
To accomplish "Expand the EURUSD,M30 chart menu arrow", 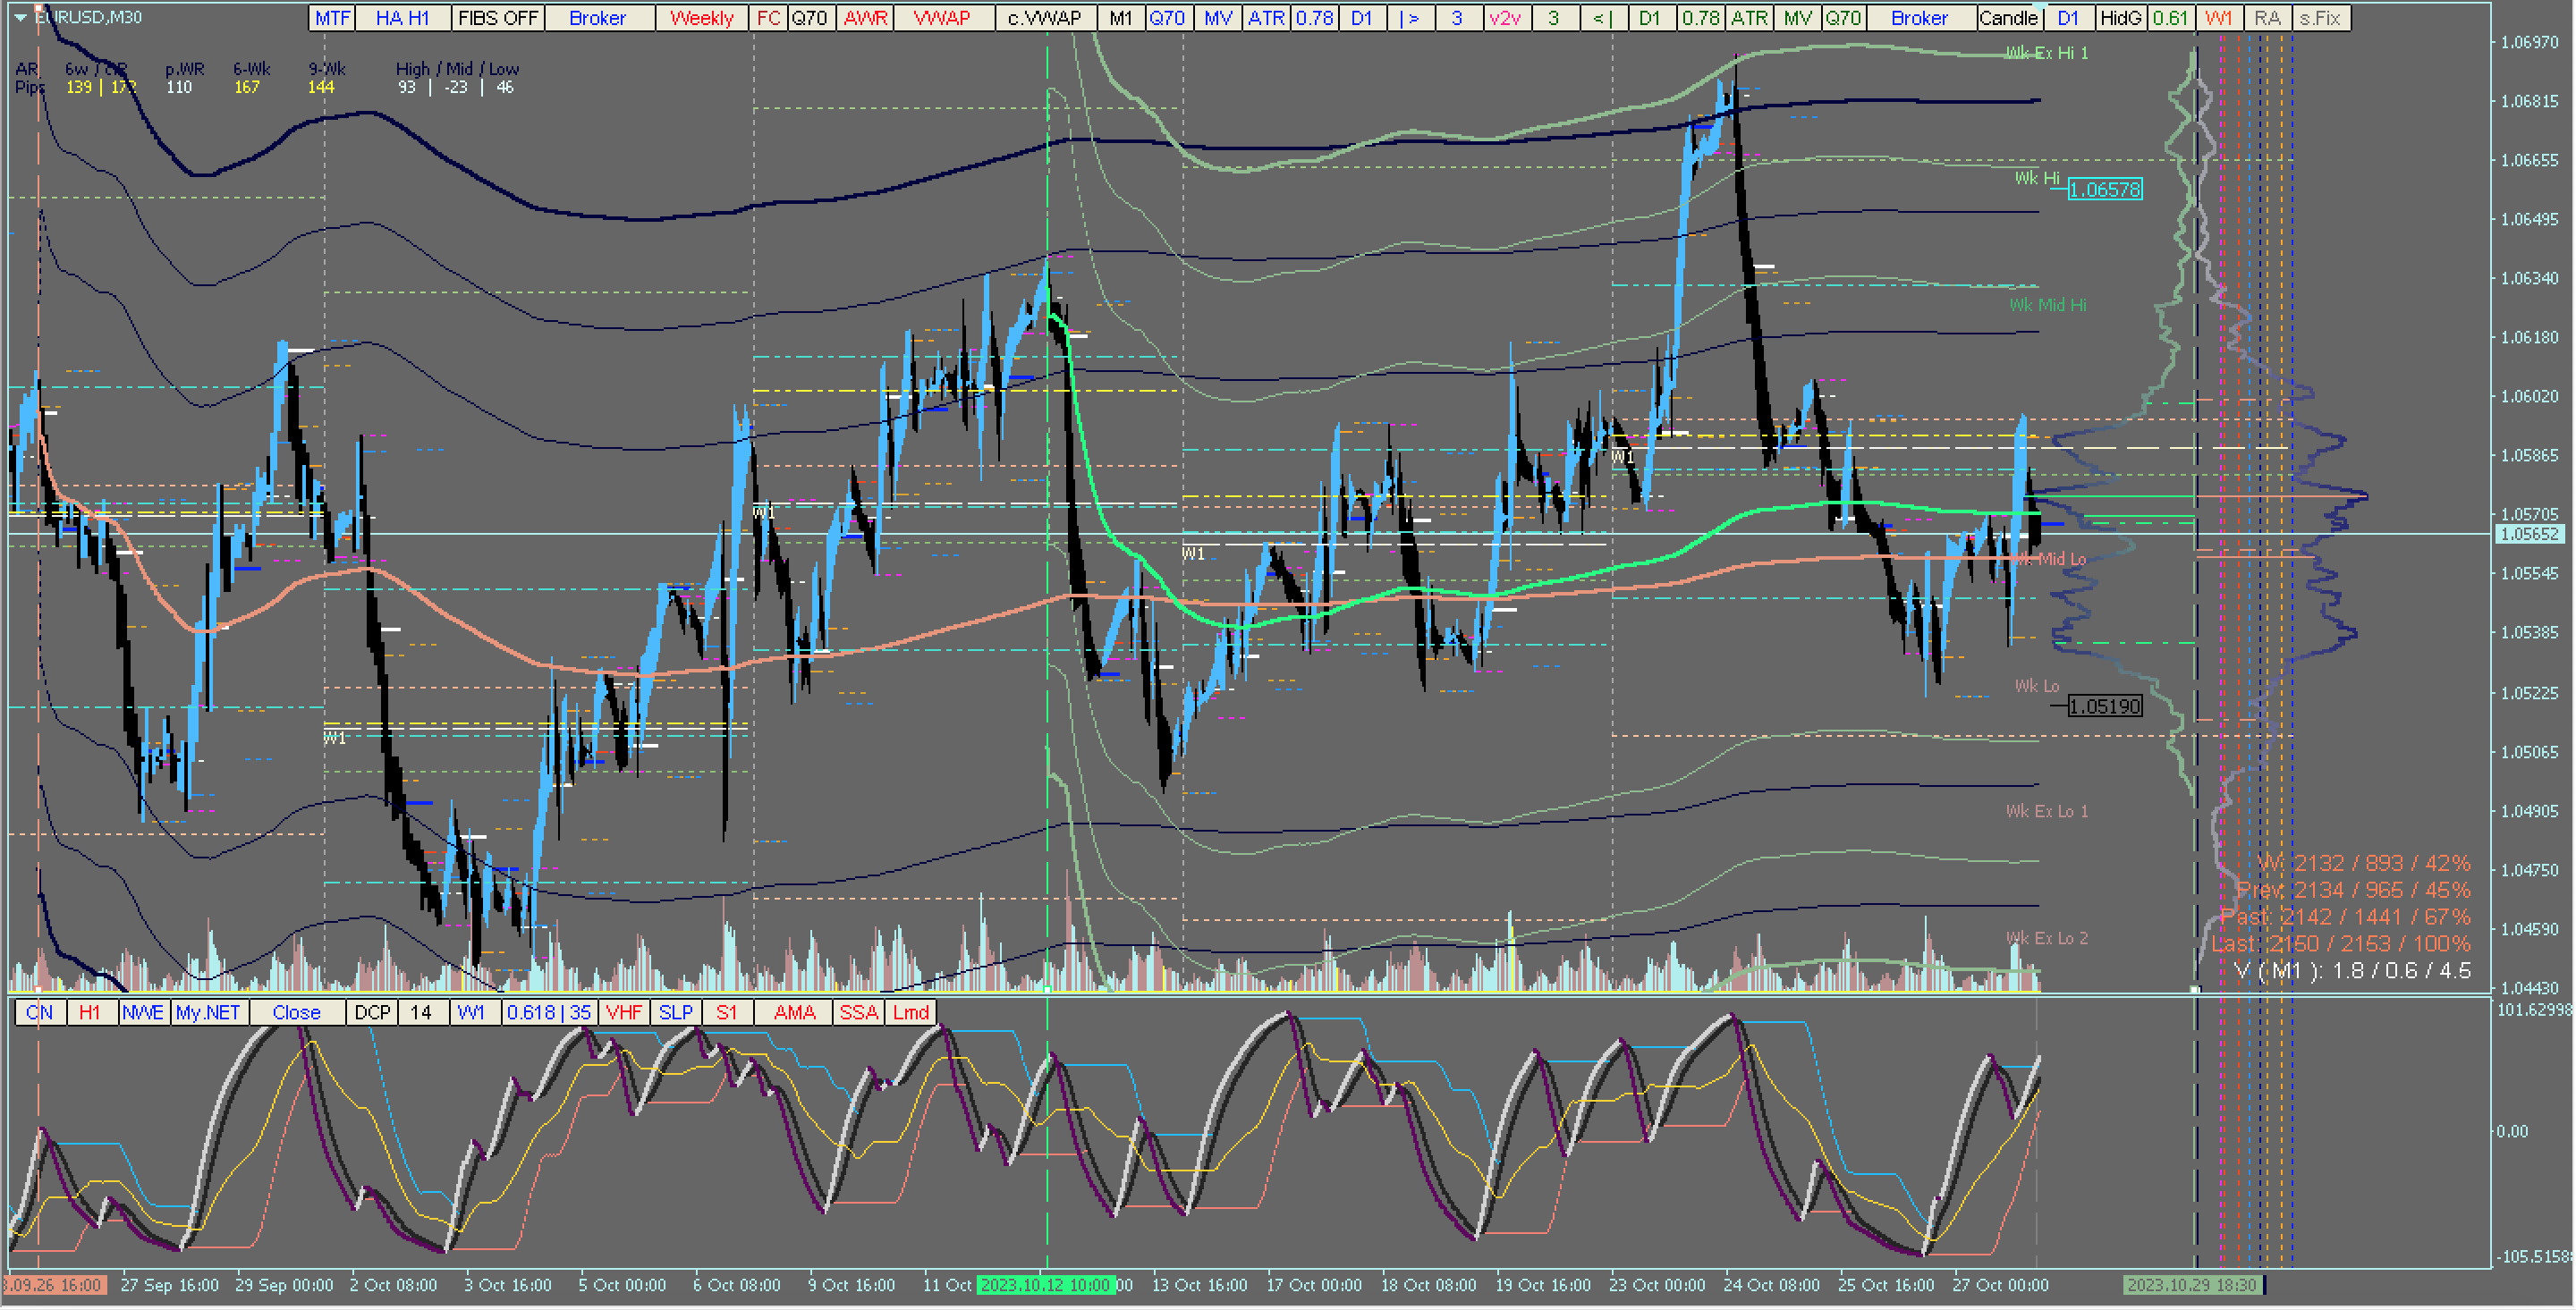I will click(20, 17).
